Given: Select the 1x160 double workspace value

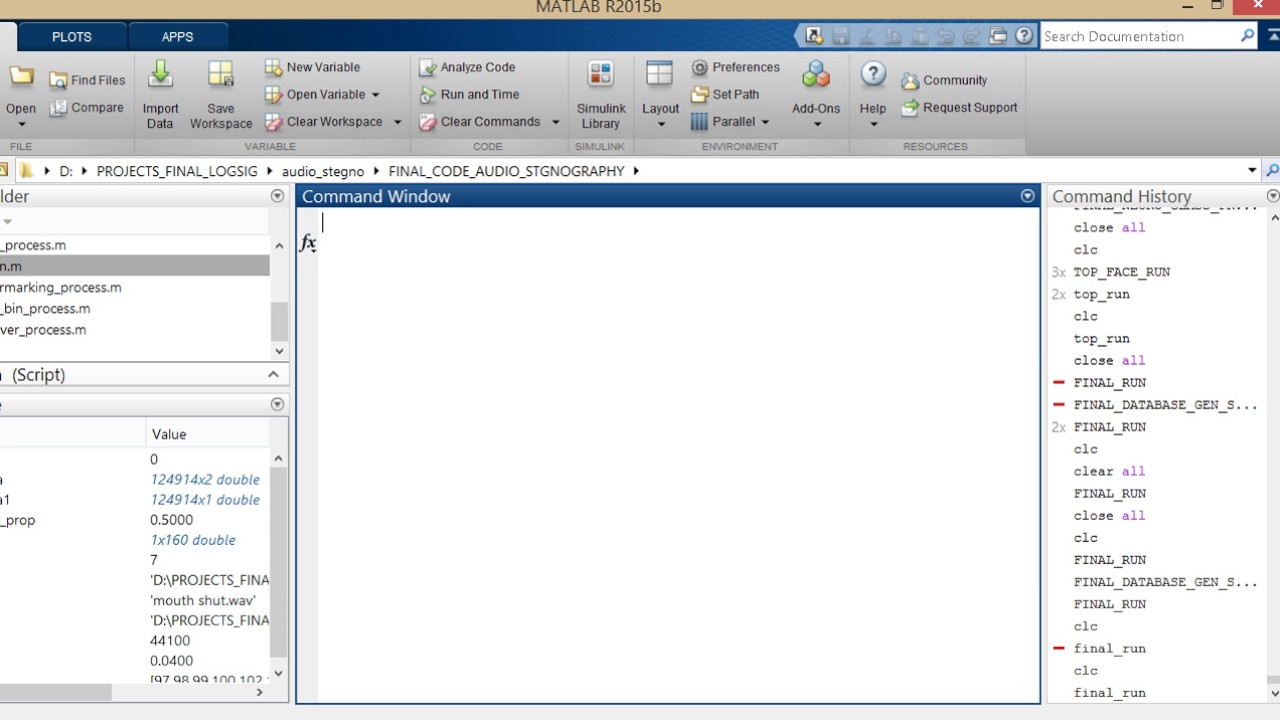Looking at the screenshot, I should [193, 539].
